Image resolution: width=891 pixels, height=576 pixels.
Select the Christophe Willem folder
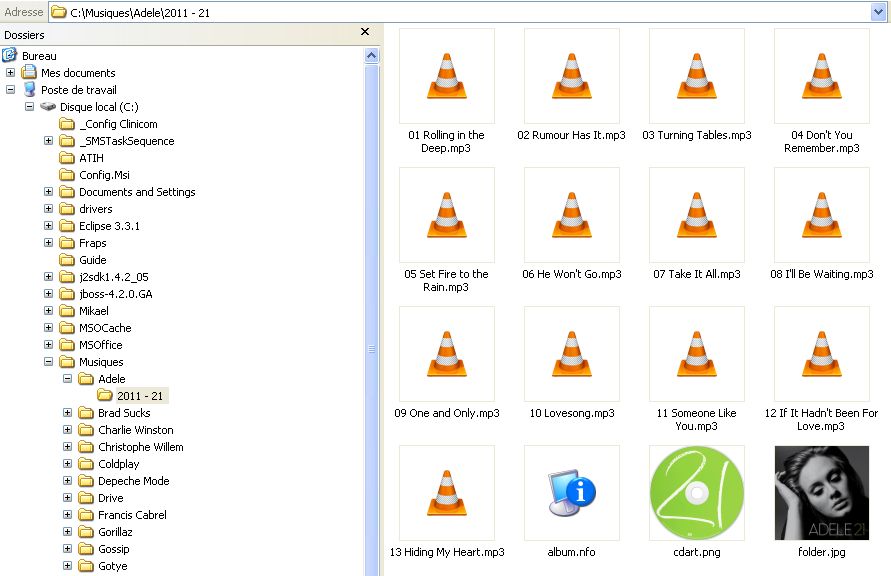(x=140, y=447)
